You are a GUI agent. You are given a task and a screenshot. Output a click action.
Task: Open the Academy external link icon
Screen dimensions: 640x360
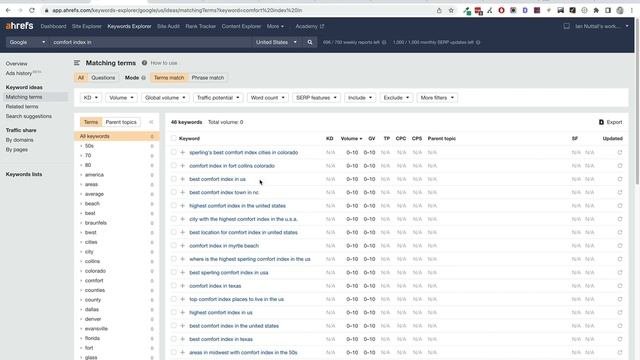(x=322, y=26)
